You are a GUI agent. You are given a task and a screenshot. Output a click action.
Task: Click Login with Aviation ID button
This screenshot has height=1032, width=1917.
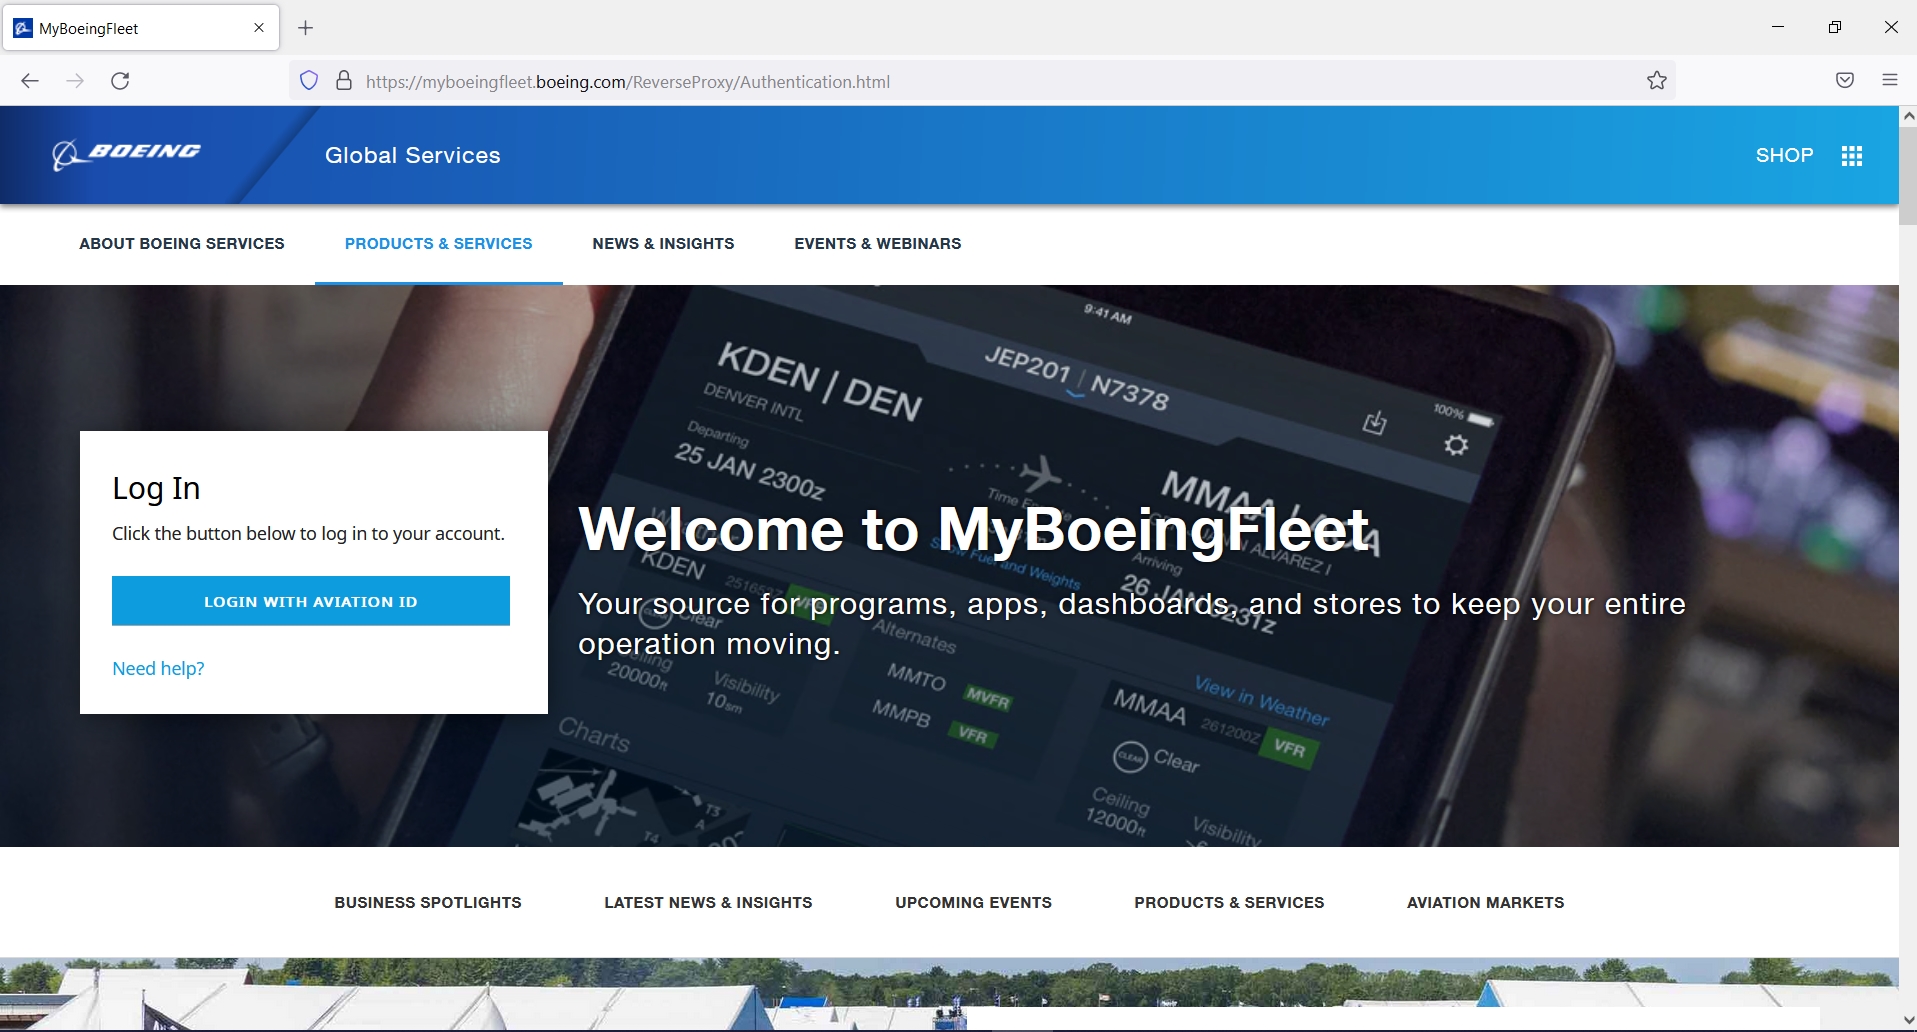311,601
